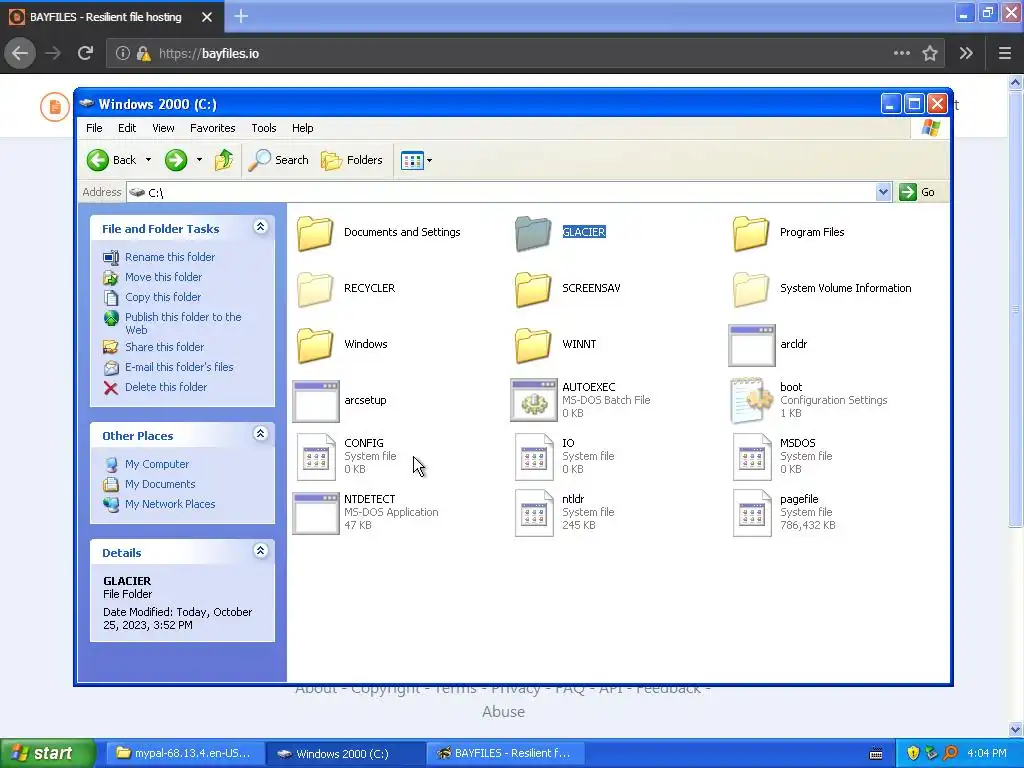The height and width of the screenshot is (768, 1024).
Task: Select the NTDETECT application icon
Action: (316, 513)
